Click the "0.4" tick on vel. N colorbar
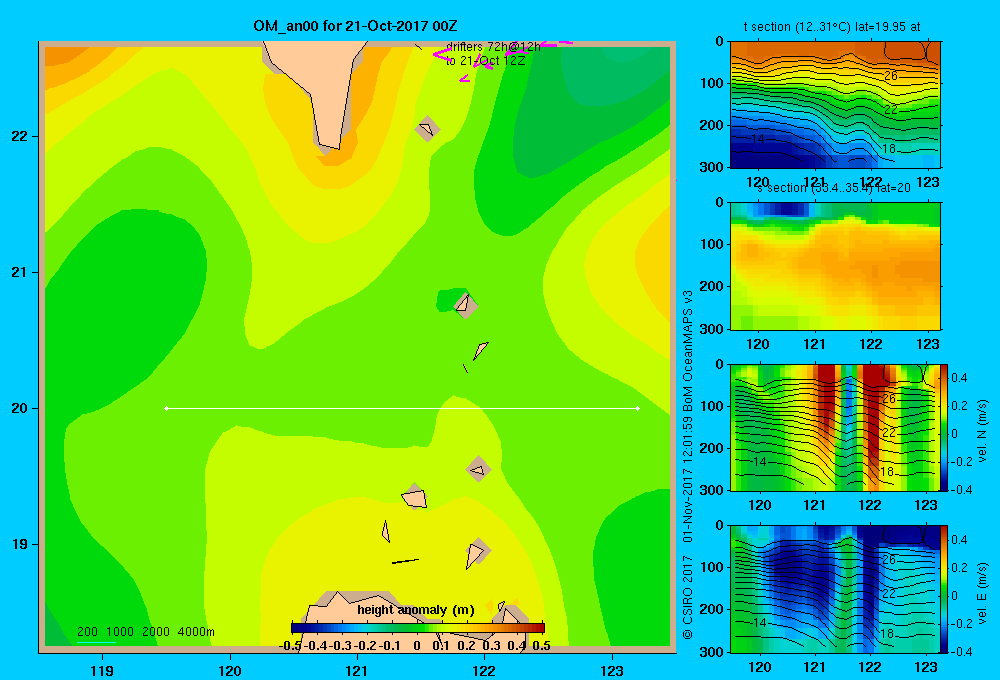1000x680 pixels. 959,378
